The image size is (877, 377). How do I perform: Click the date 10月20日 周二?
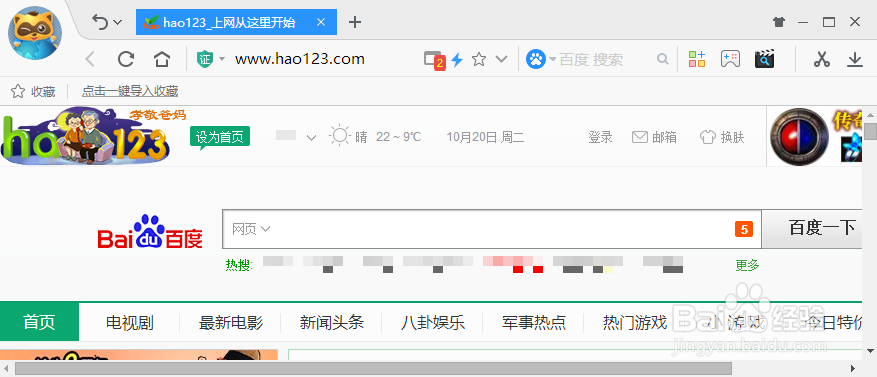pyautogui.click(x=485, y=137)
